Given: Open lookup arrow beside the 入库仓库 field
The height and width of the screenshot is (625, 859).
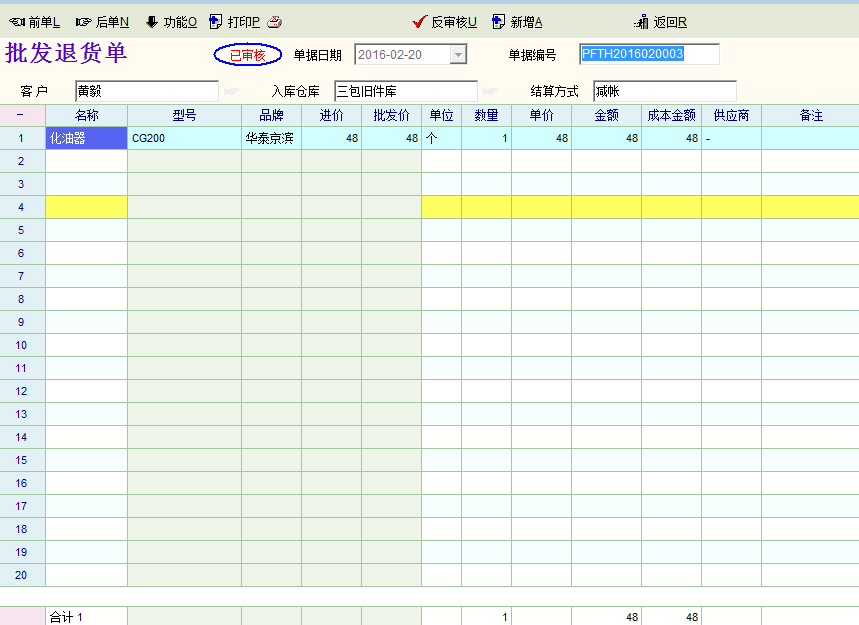Looking at the screenshot, I should pyautogui.click(x=491, y=91).
